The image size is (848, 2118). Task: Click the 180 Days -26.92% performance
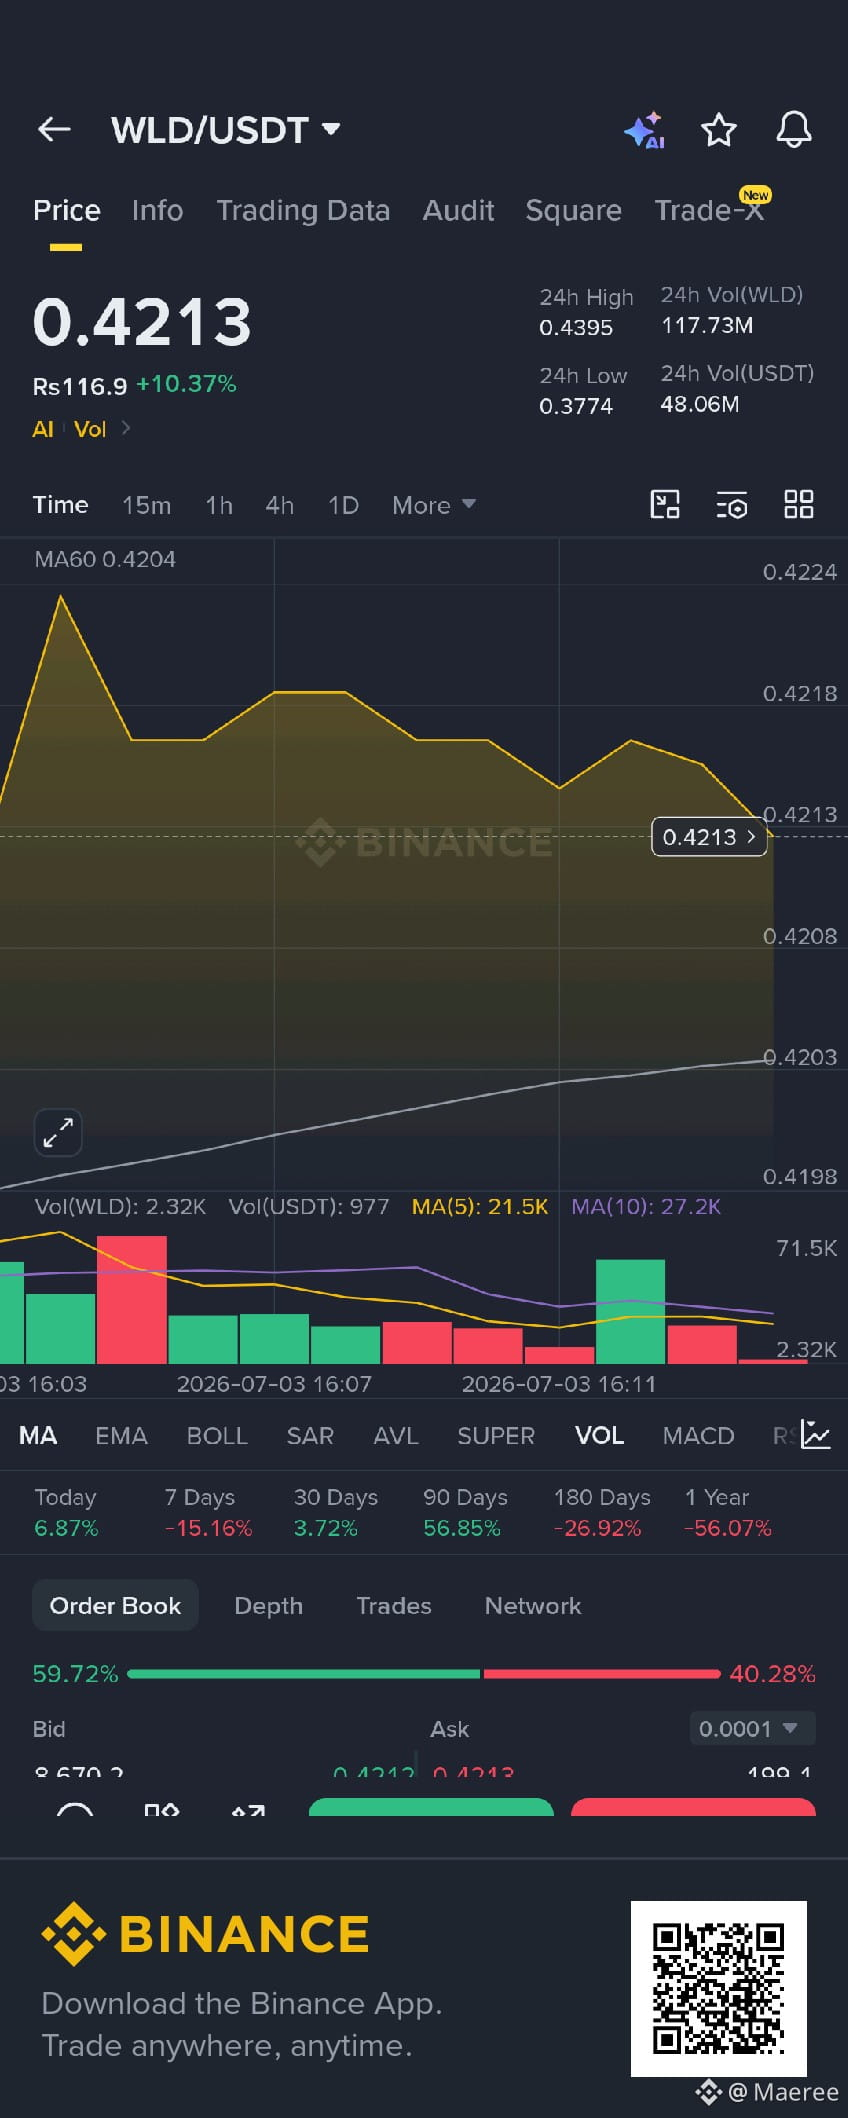tap(602, 1512)
